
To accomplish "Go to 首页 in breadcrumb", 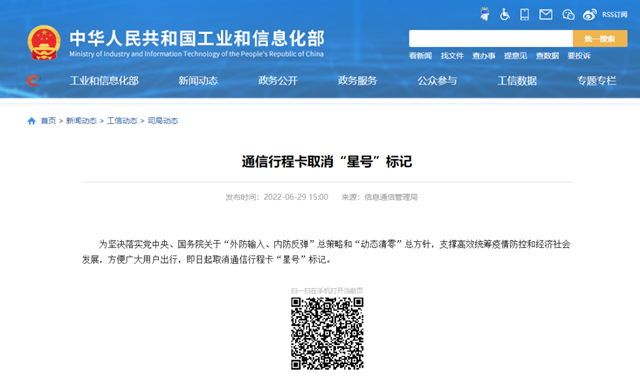I will point(48,121).
